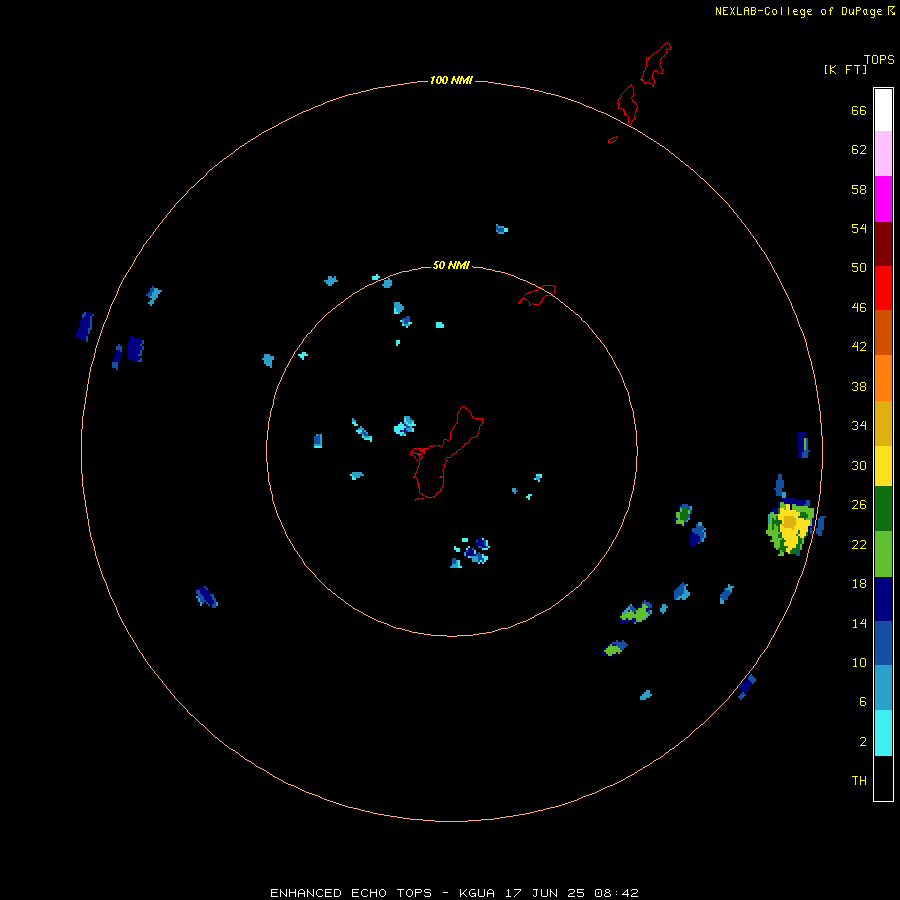Select the dark red legend swatch
This screenshot has height=900, width=900.
pyautogui.click(x=883, y=244)
